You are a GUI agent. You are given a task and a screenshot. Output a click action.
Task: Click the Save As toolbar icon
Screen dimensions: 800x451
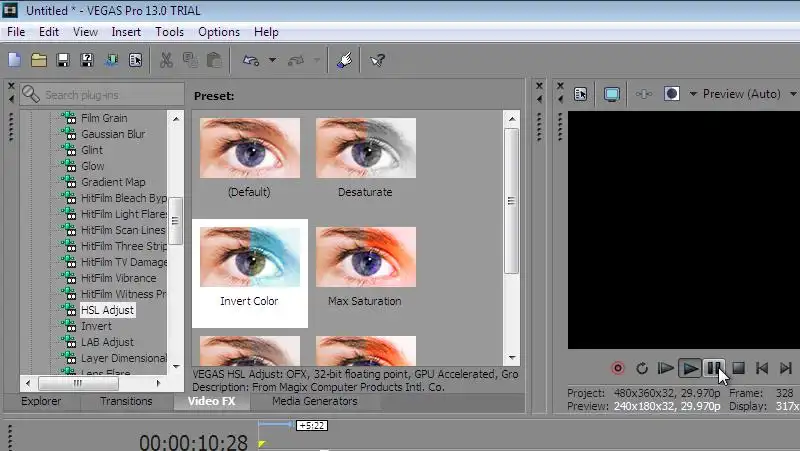coord(87,60)
